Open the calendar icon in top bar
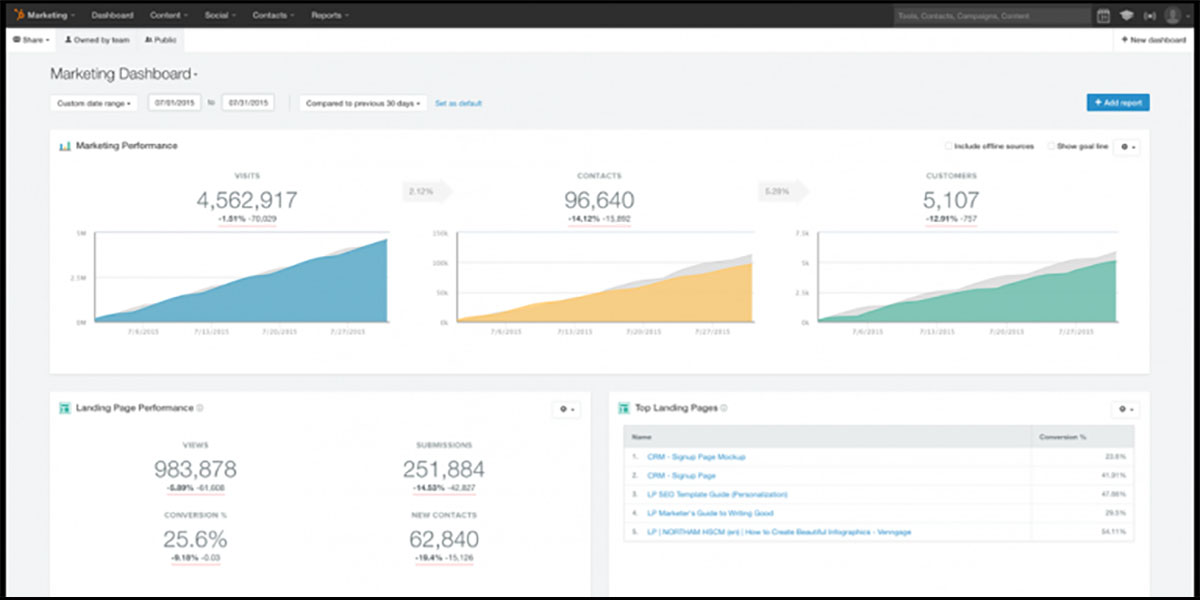 point(1104,16)
